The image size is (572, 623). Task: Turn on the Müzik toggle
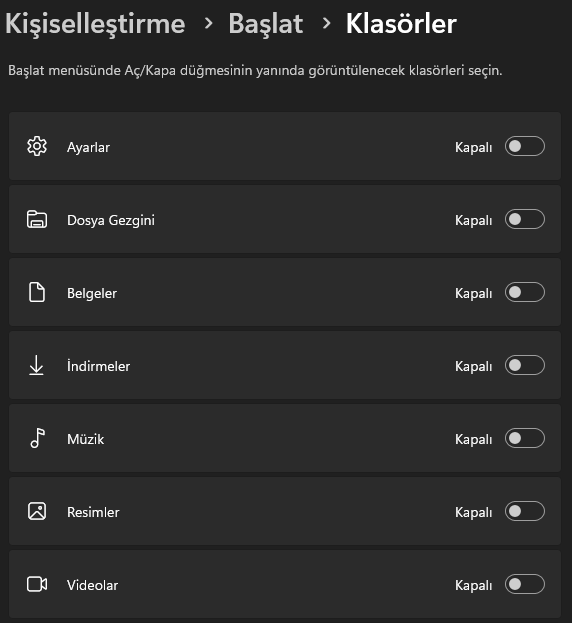pyautogui.click(x=525, y=438)
